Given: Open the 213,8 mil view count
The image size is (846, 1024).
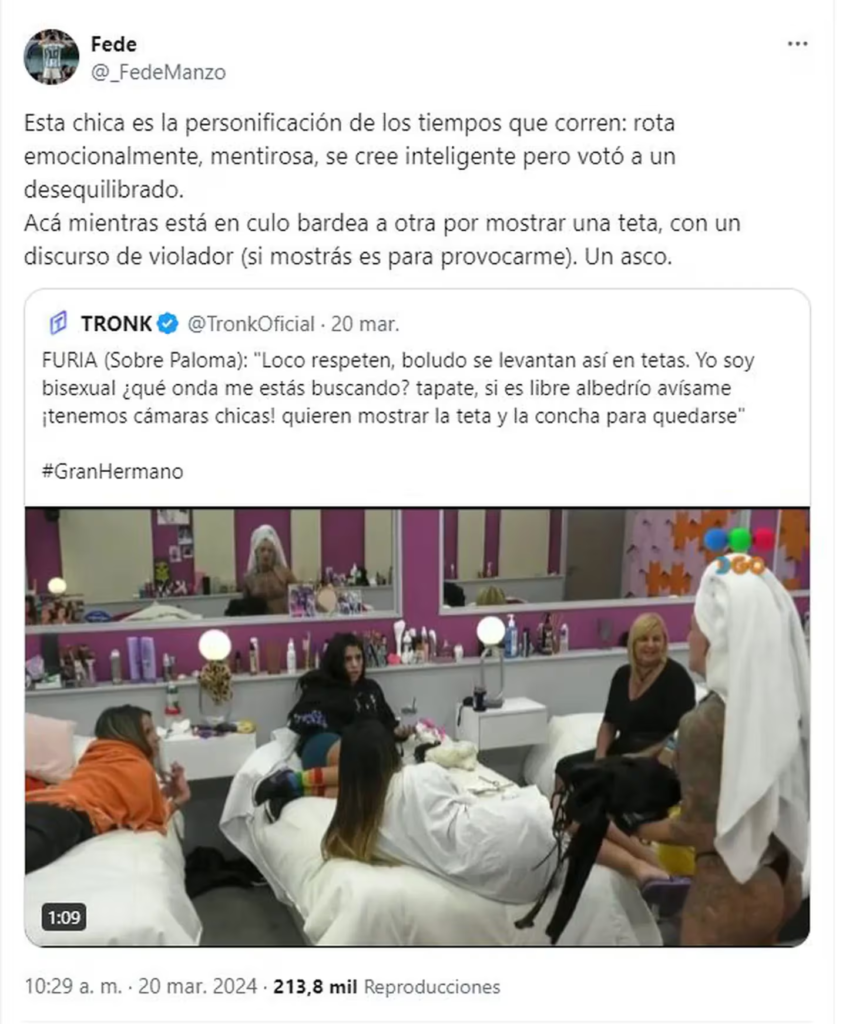Looking at the screenshot, I should [x=315, y=986].
